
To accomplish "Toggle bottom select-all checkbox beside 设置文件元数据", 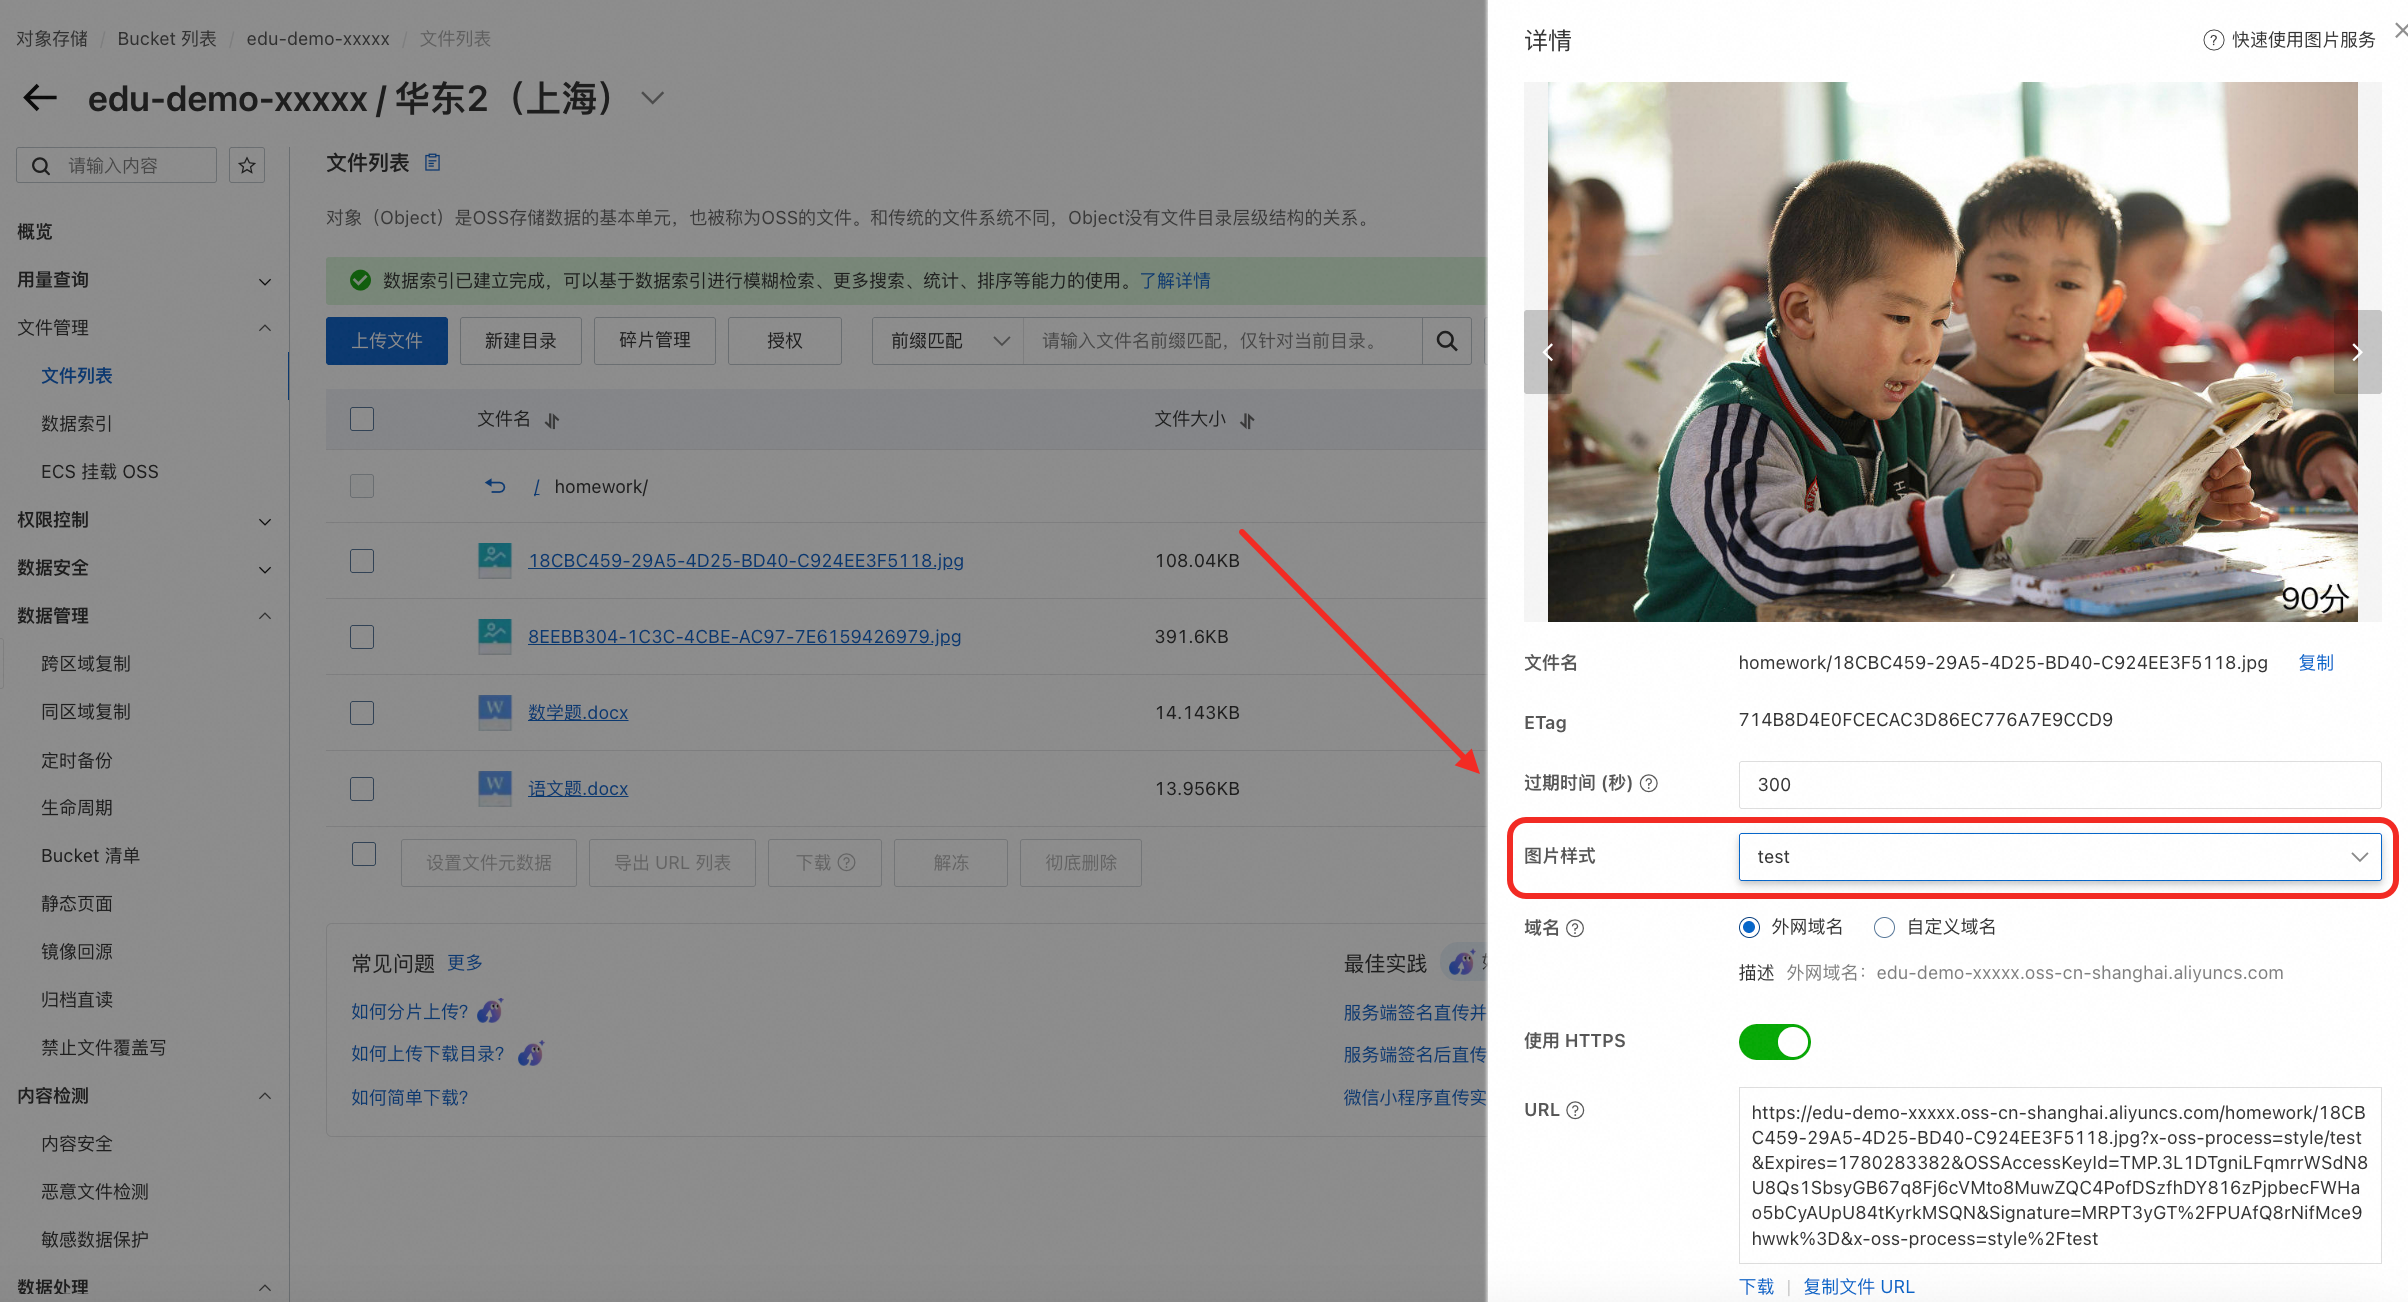I will pyautogui.click(x=364, y=854).
